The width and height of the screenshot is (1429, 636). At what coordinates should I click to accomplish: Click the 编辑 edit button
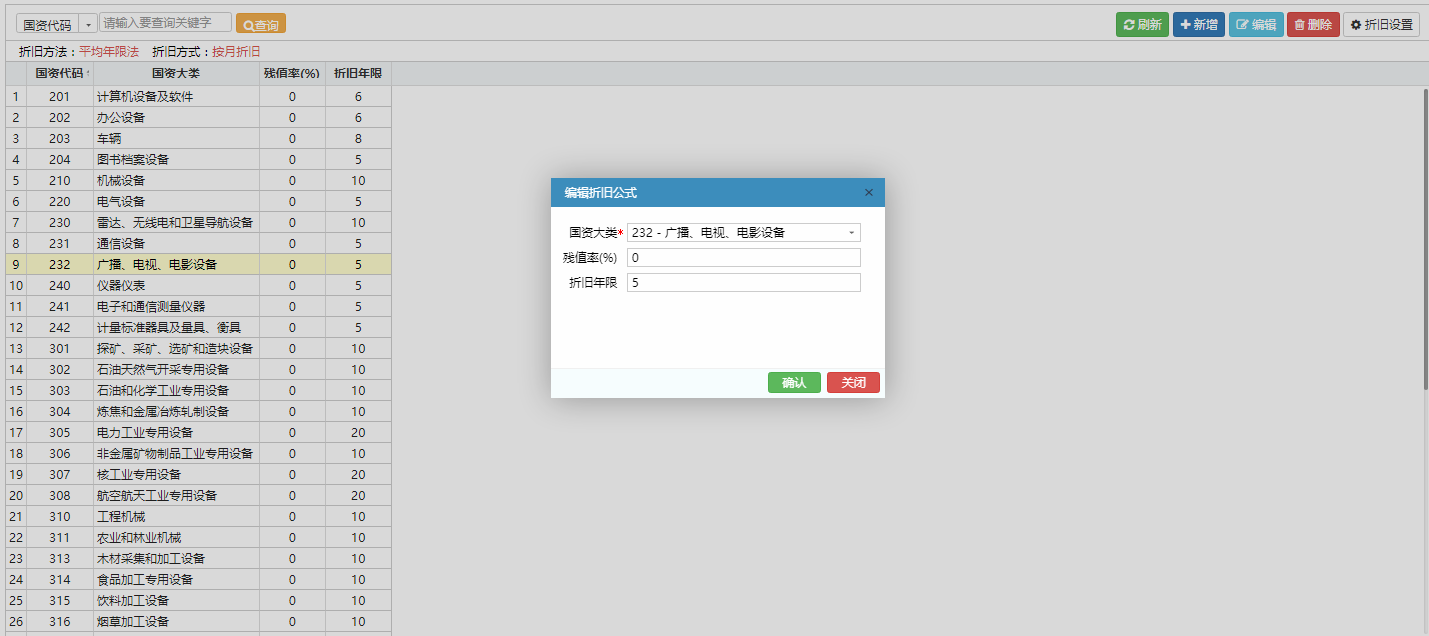(x=1255, y=25)
